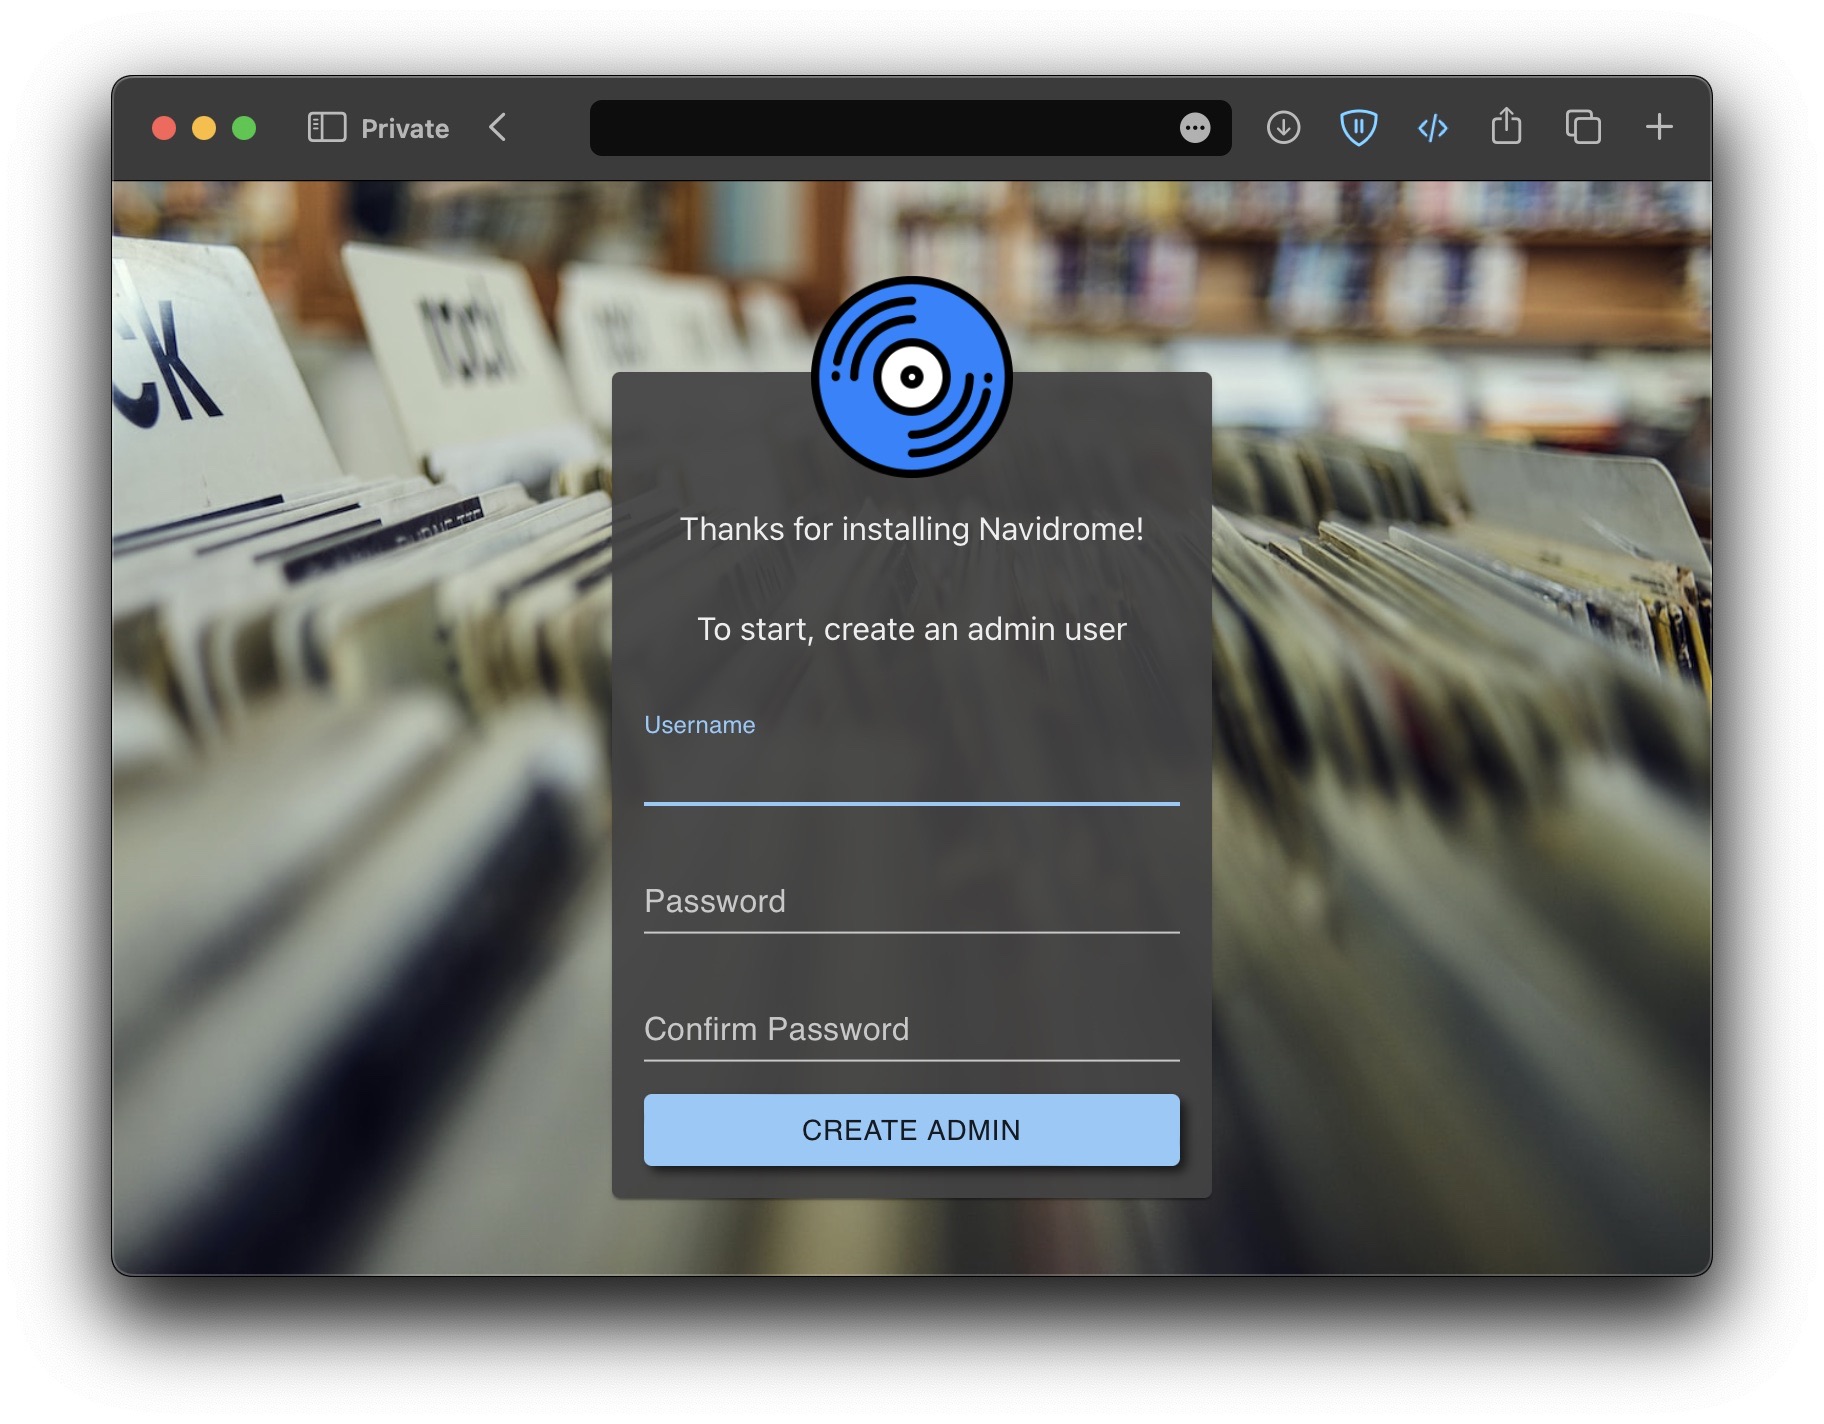Click the Navidrome vinyl disc logo
The height and width of the screenshot is (1424, 1824).
click(911, 377)
